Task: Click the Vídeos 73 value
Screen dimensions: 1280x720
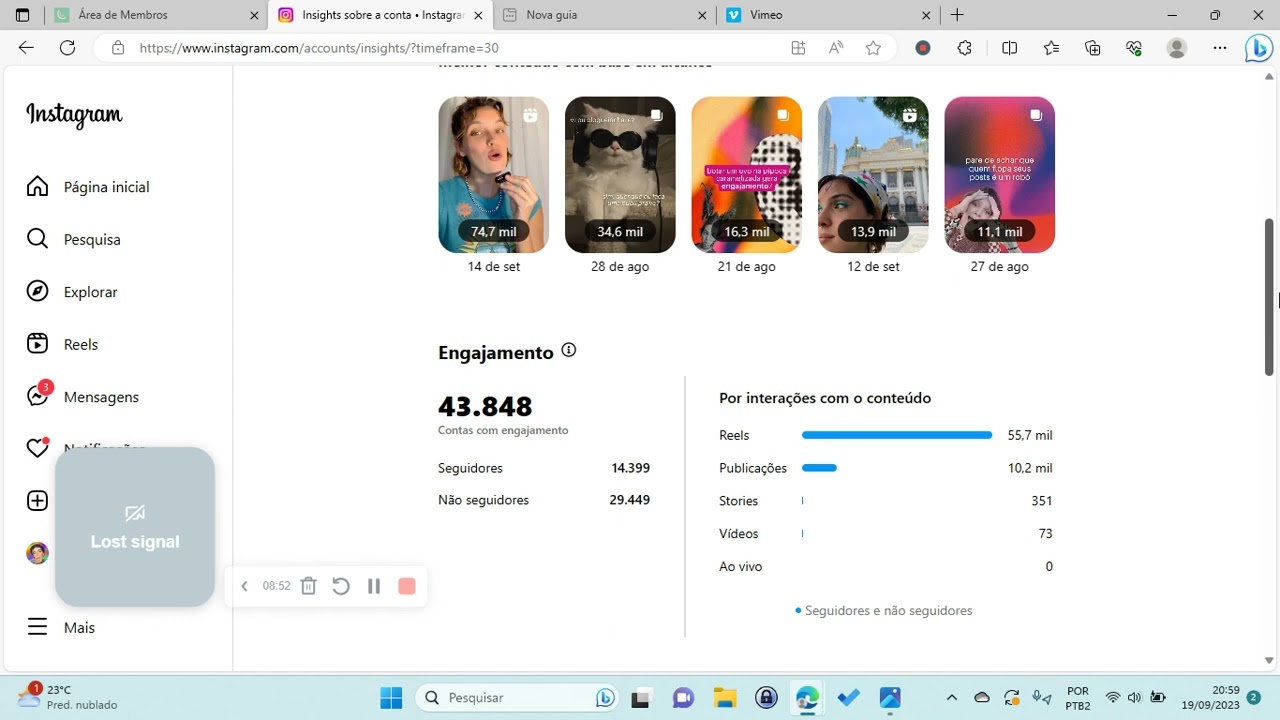Action: click(x=1045, y=534)
